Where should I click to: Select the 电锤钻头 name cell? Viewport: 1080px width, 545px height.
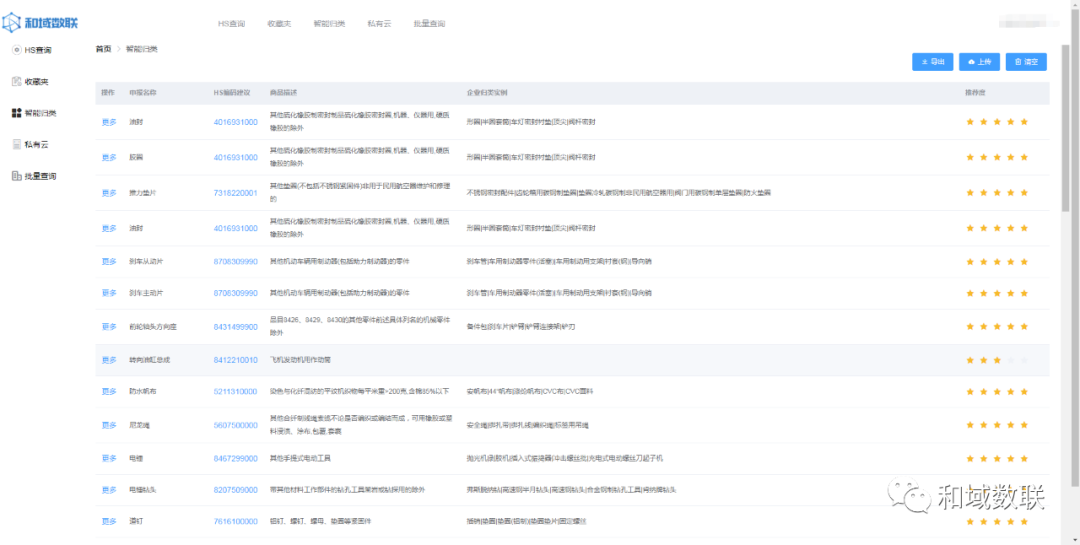pyautogui.click(x=142, y=490)
